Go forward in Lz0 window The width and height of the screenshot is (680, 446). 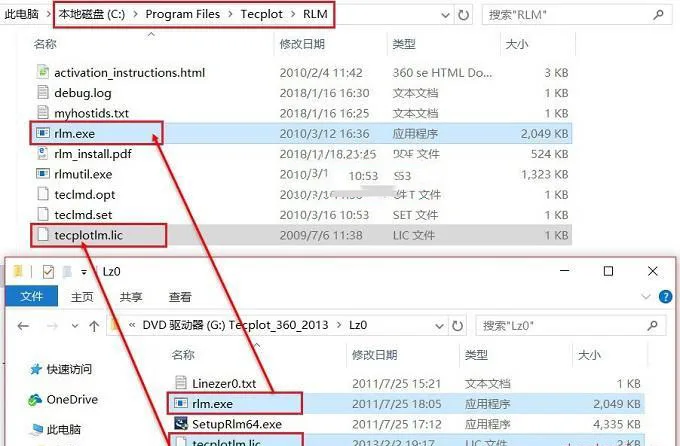point(52,325)
